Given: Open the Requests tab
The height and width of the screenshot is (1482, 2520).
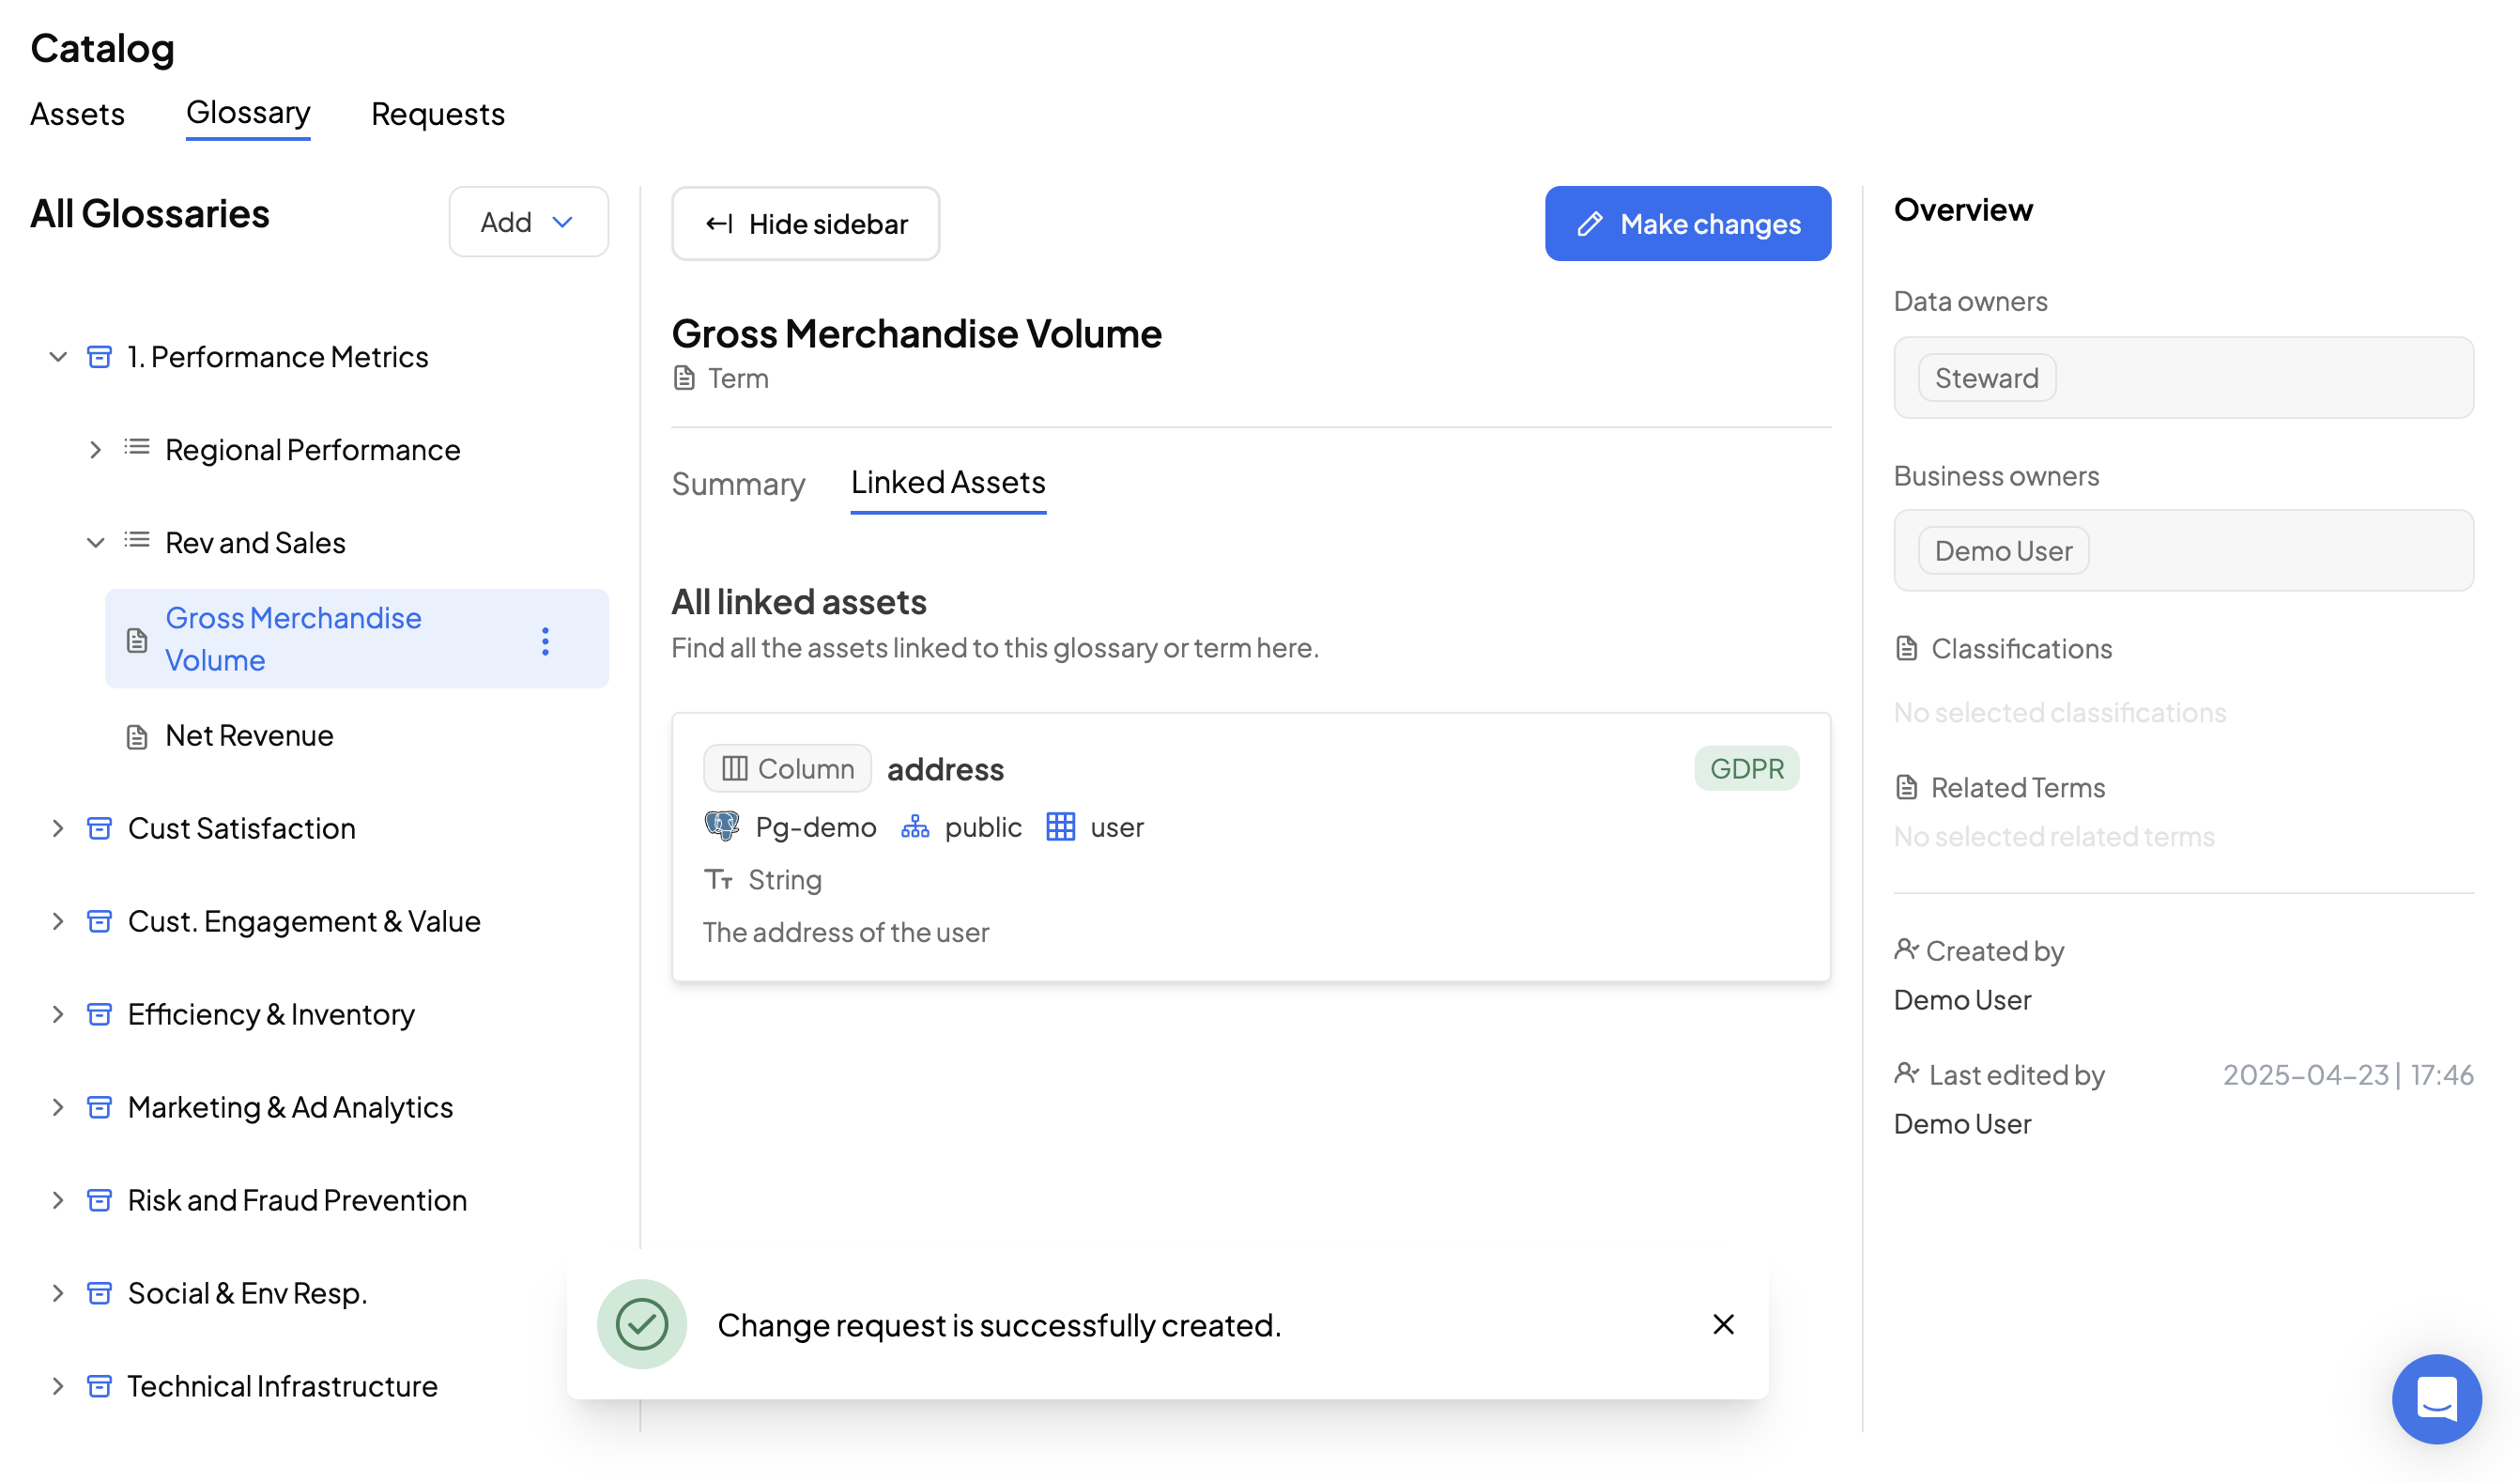Looking at the screenshot, I should click(438, 114).
